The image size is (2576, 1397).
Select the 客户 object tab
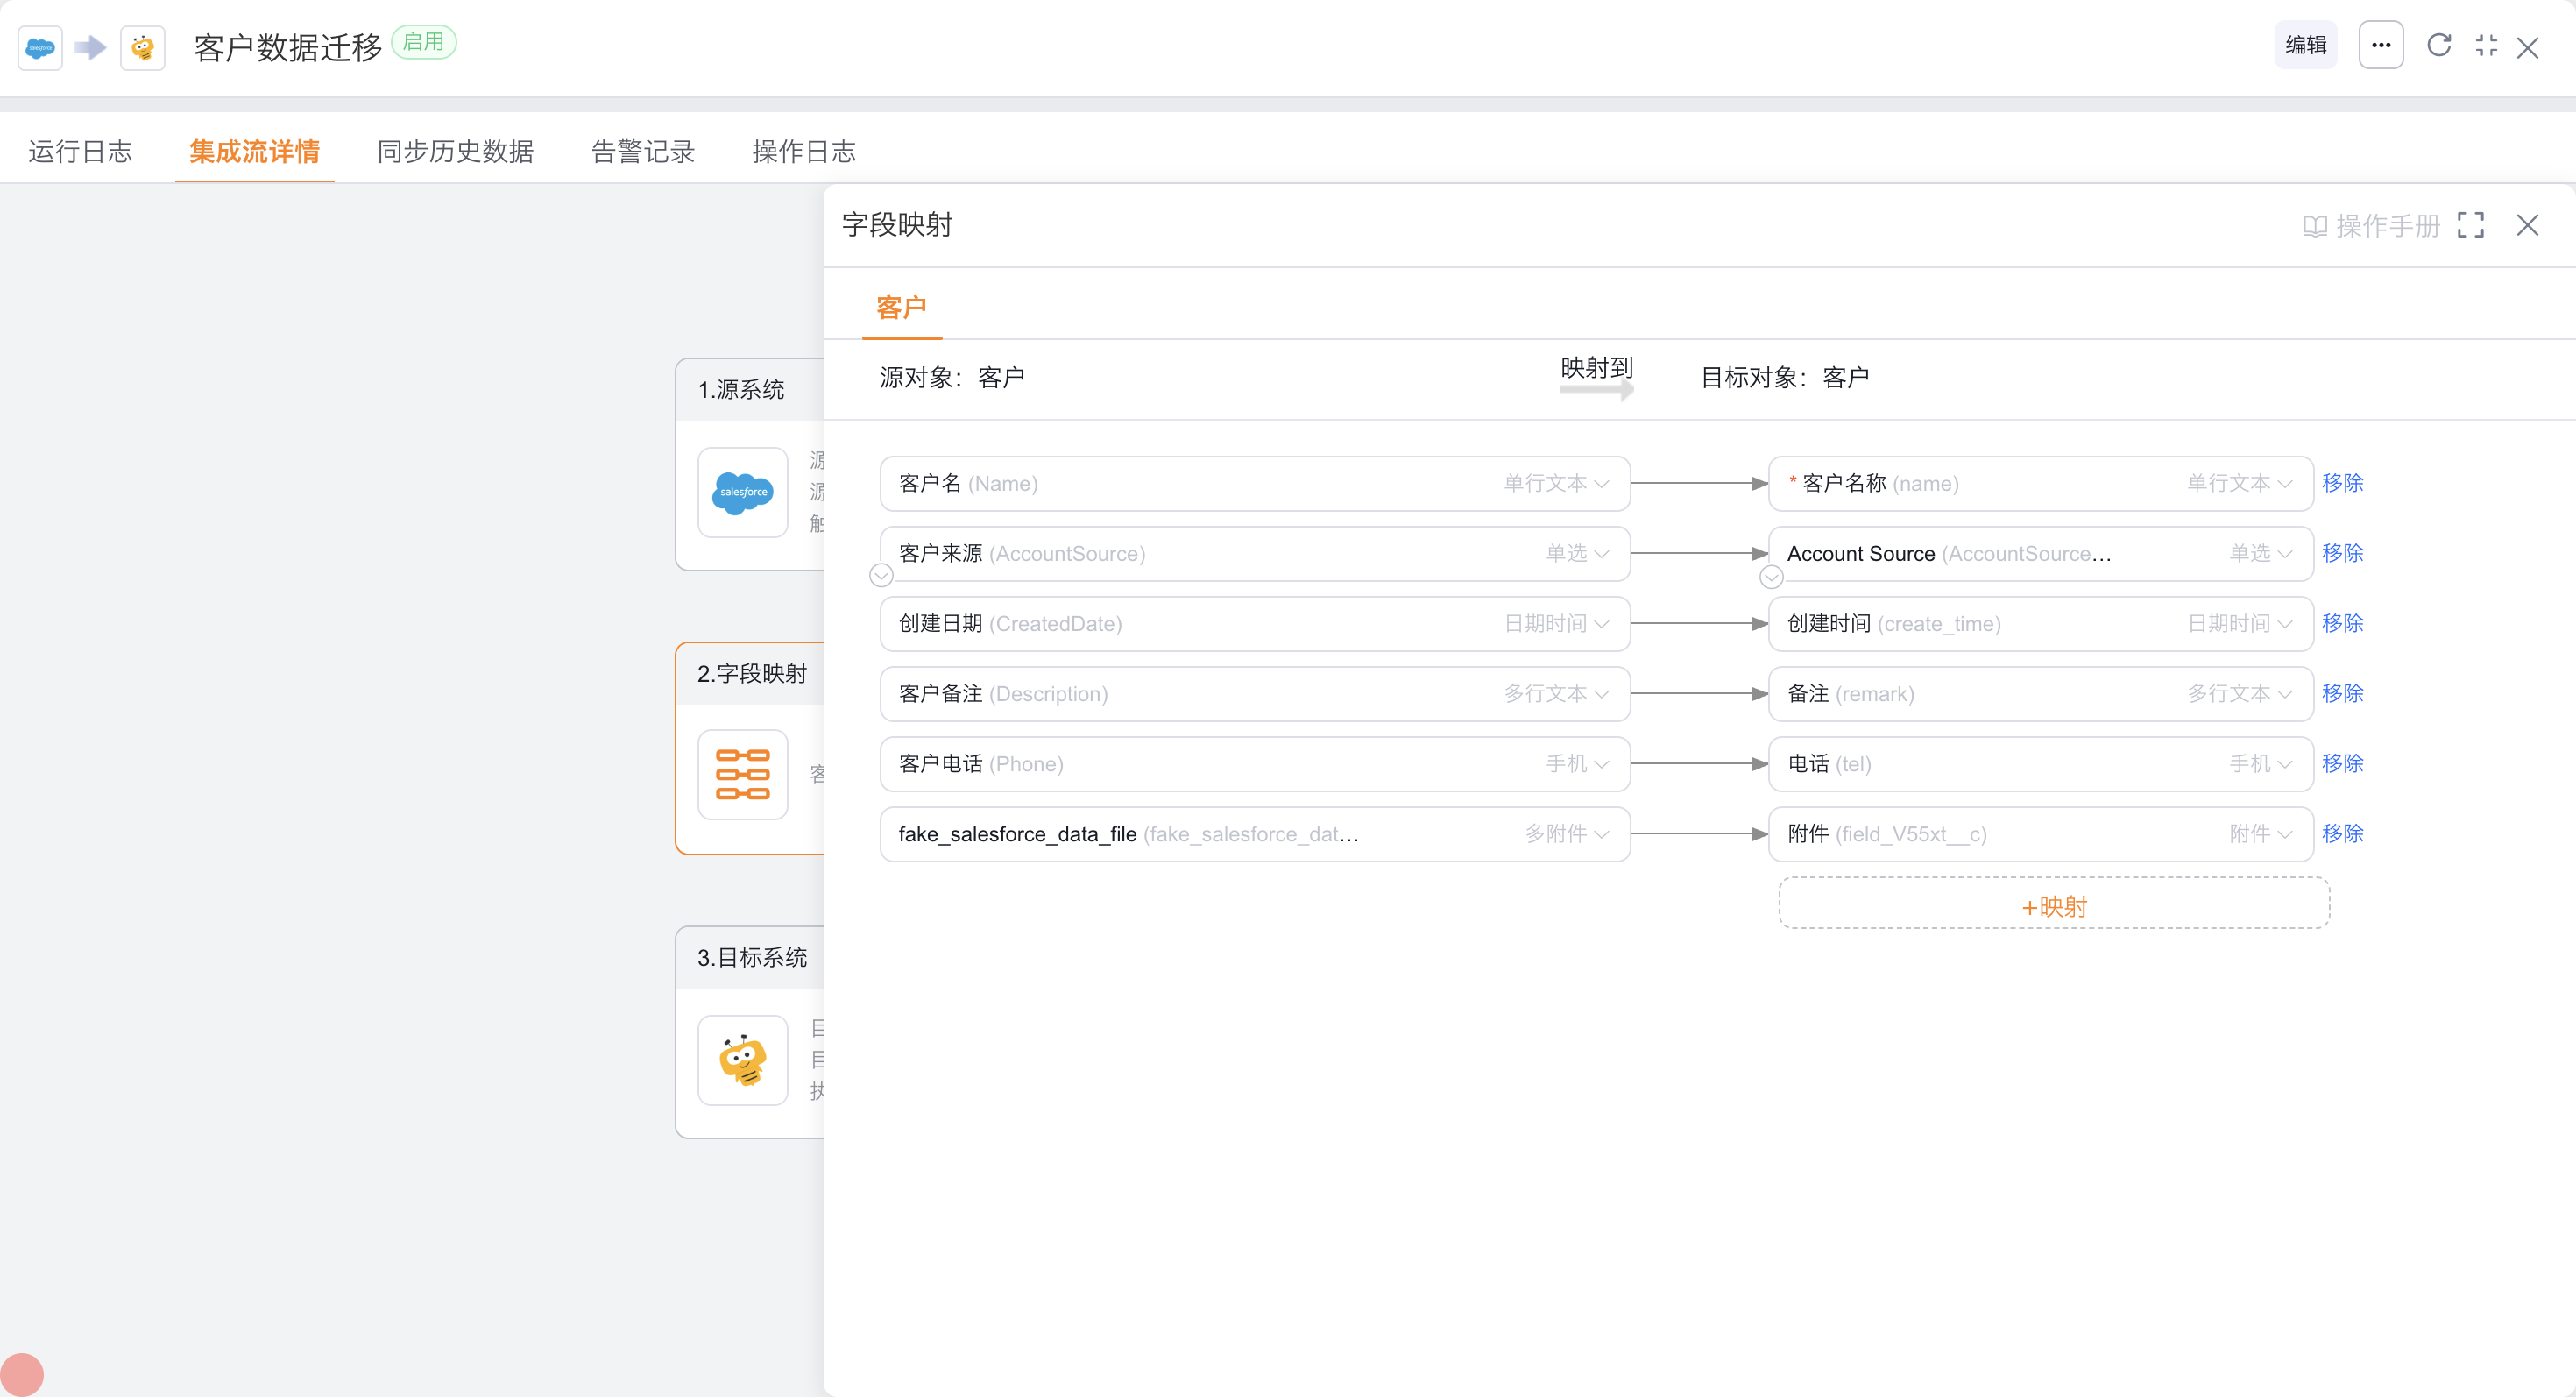[901, 308]
